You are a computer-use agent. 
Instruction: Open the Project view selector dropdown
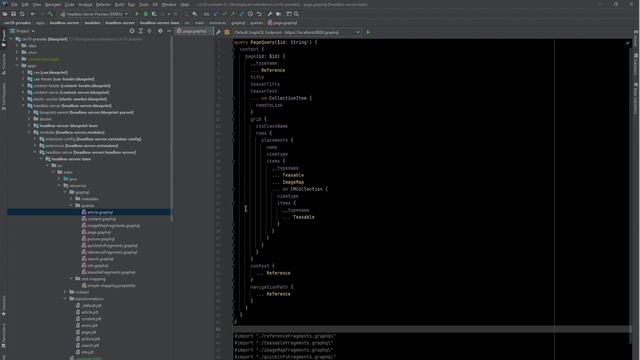22,31
